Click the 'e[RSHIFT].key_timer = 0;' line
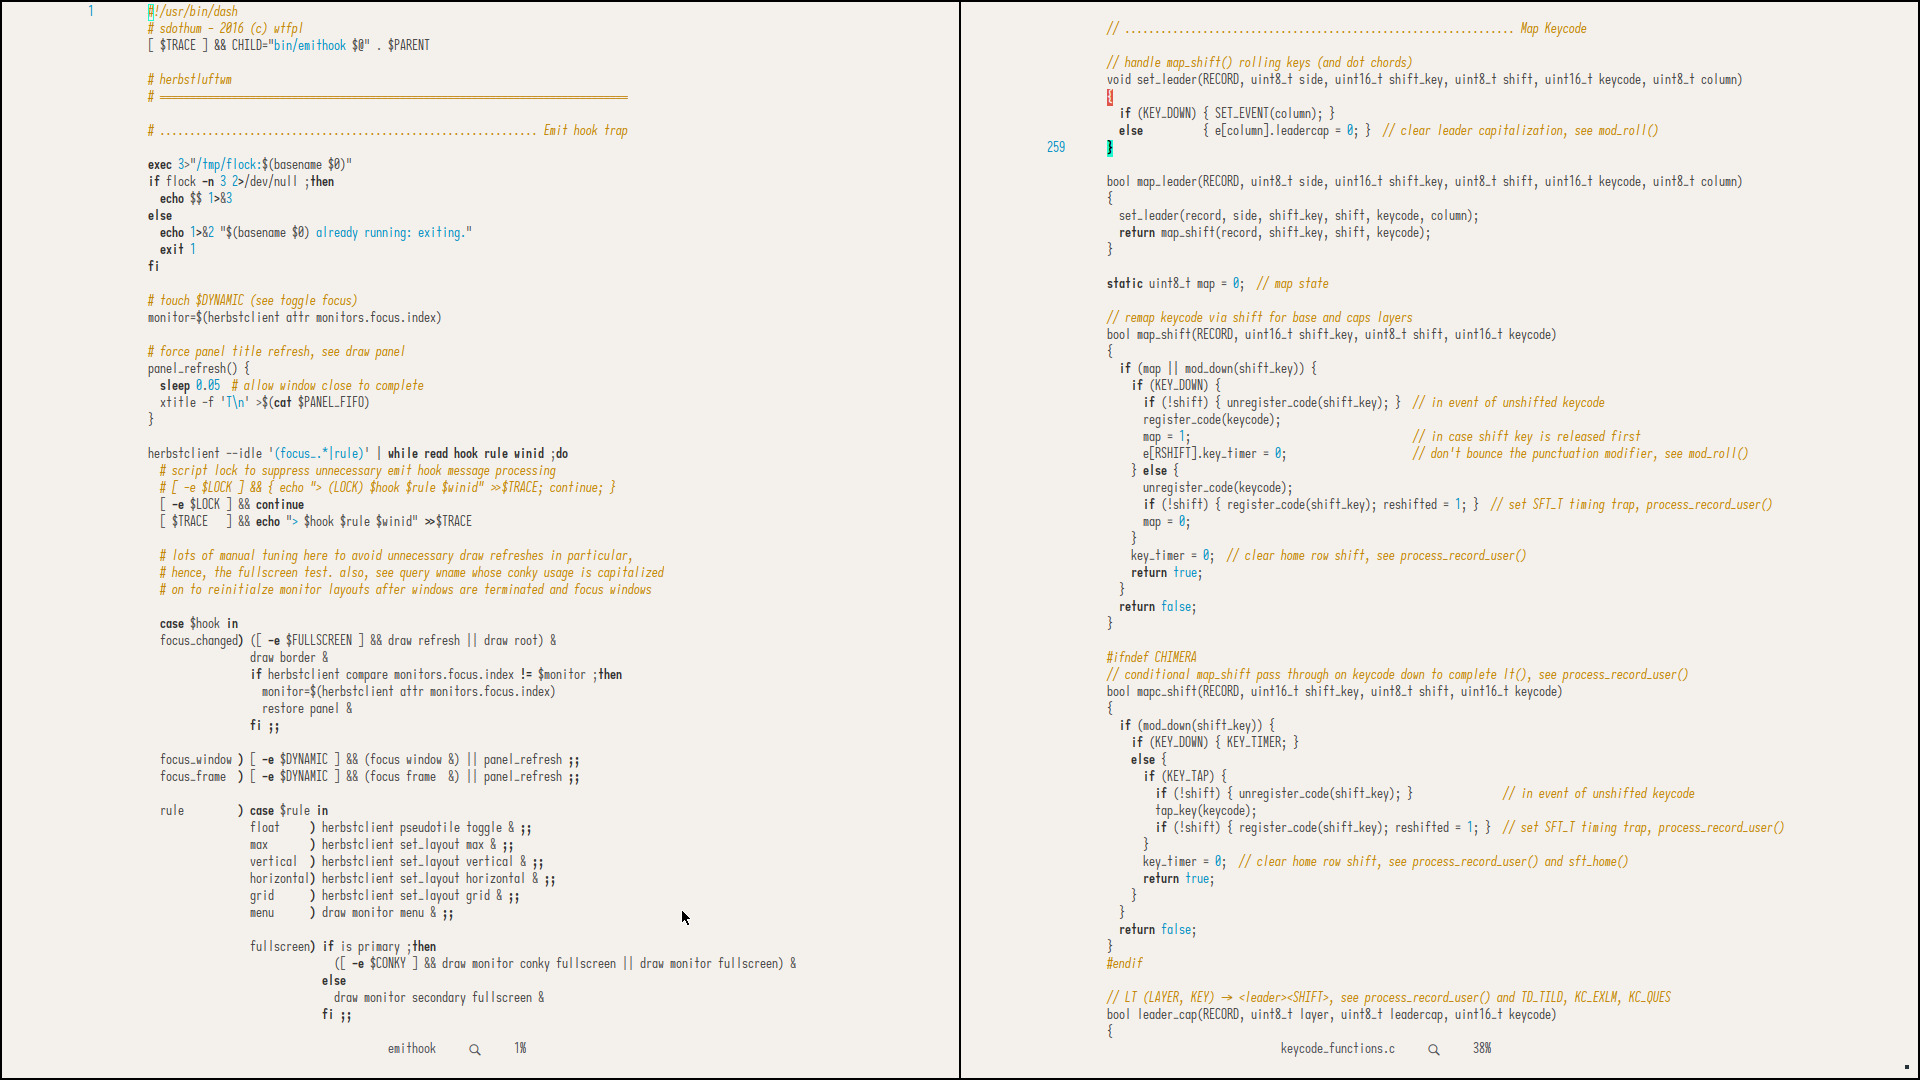This screenshot has width=1920, height=1080. [x=1215, y=453]
